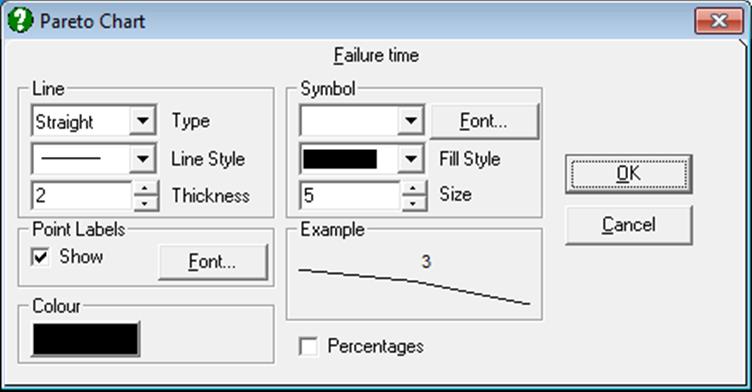Viewport: 752px width, 392px height.
Task: Cancel the Pareto Chart dialog
Action: tap(628, 225)
